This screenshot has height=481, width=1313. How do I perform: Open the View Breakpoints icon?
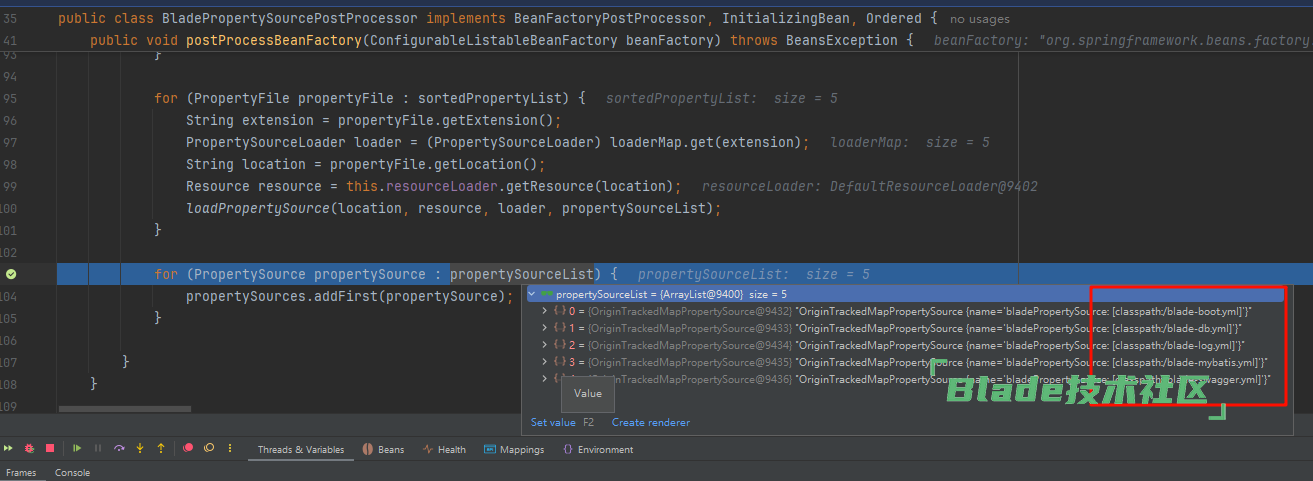coord(188,449)
